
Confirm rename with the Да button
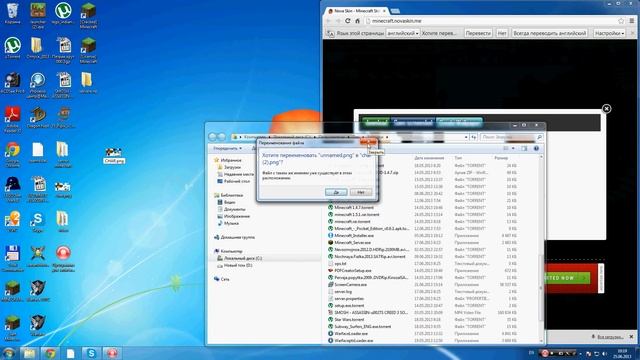point(336,192)
